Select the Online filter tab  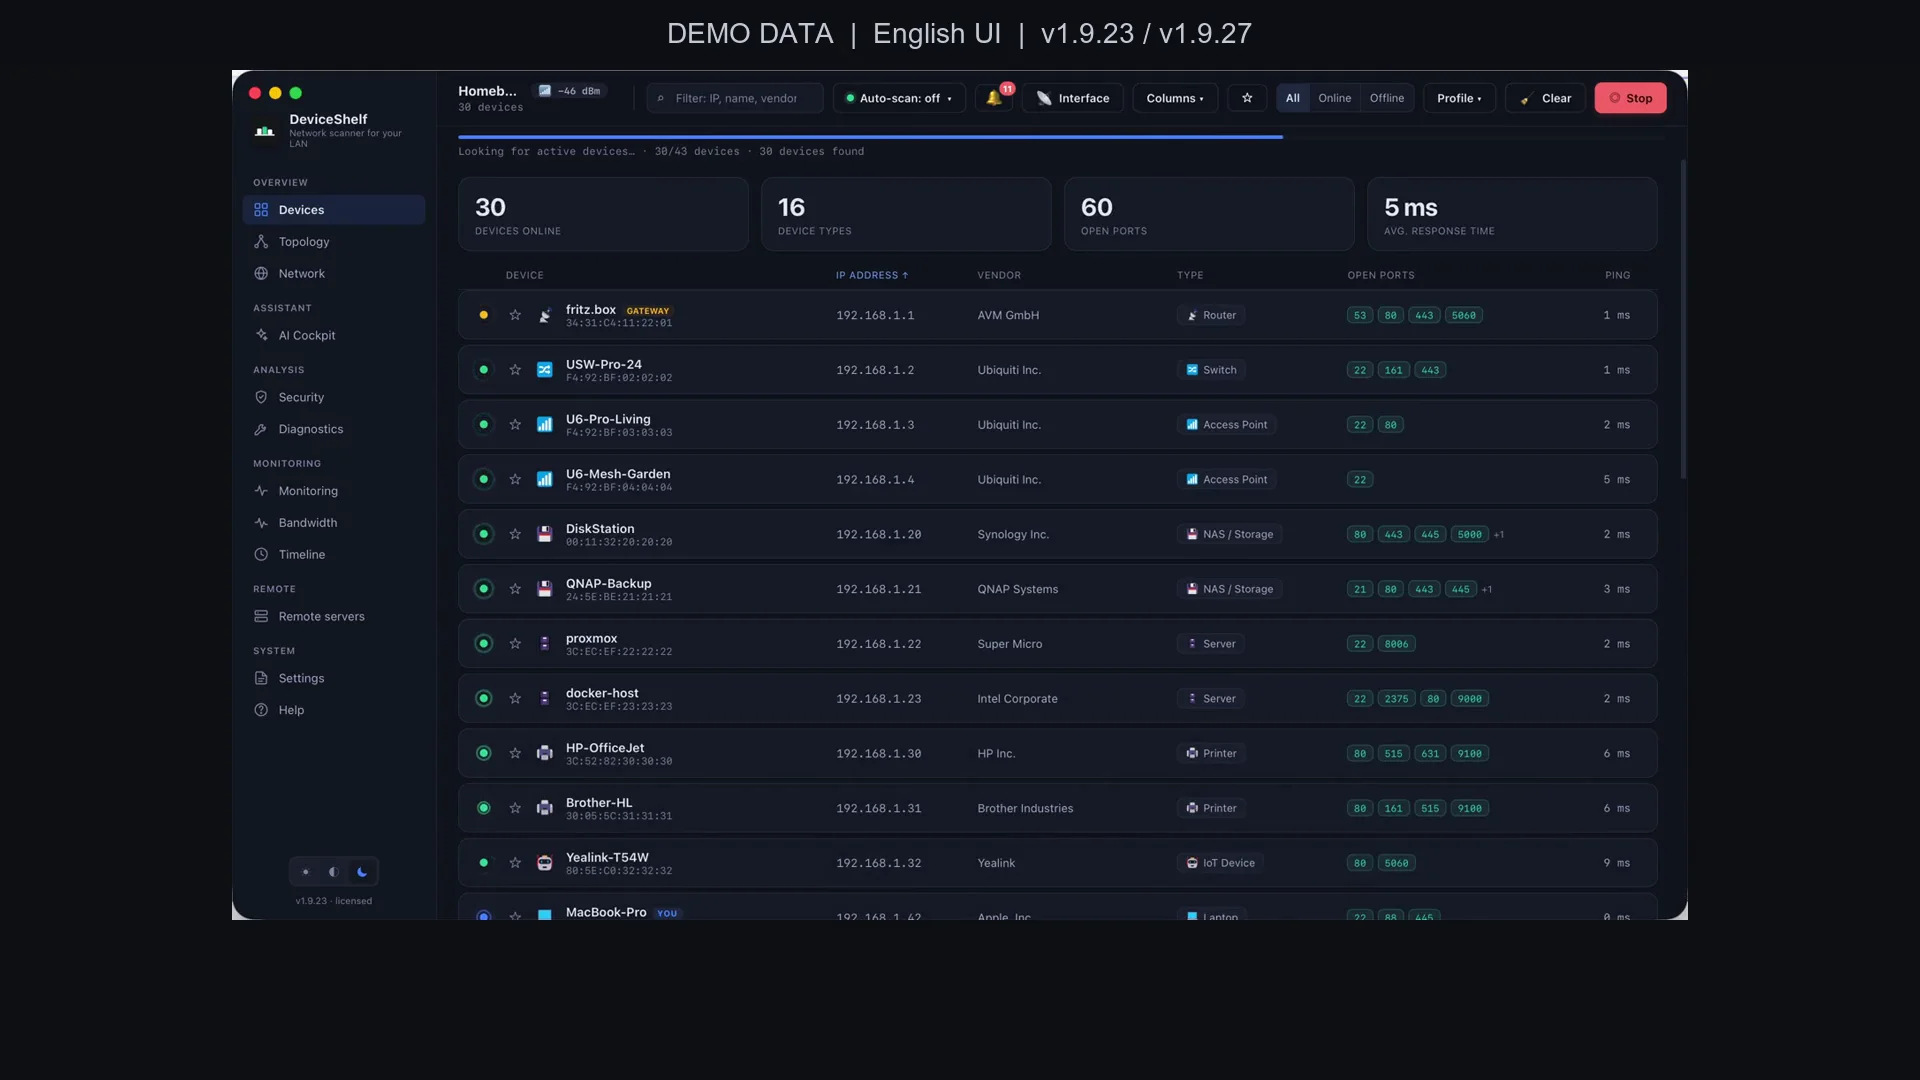pos(1334,98)
